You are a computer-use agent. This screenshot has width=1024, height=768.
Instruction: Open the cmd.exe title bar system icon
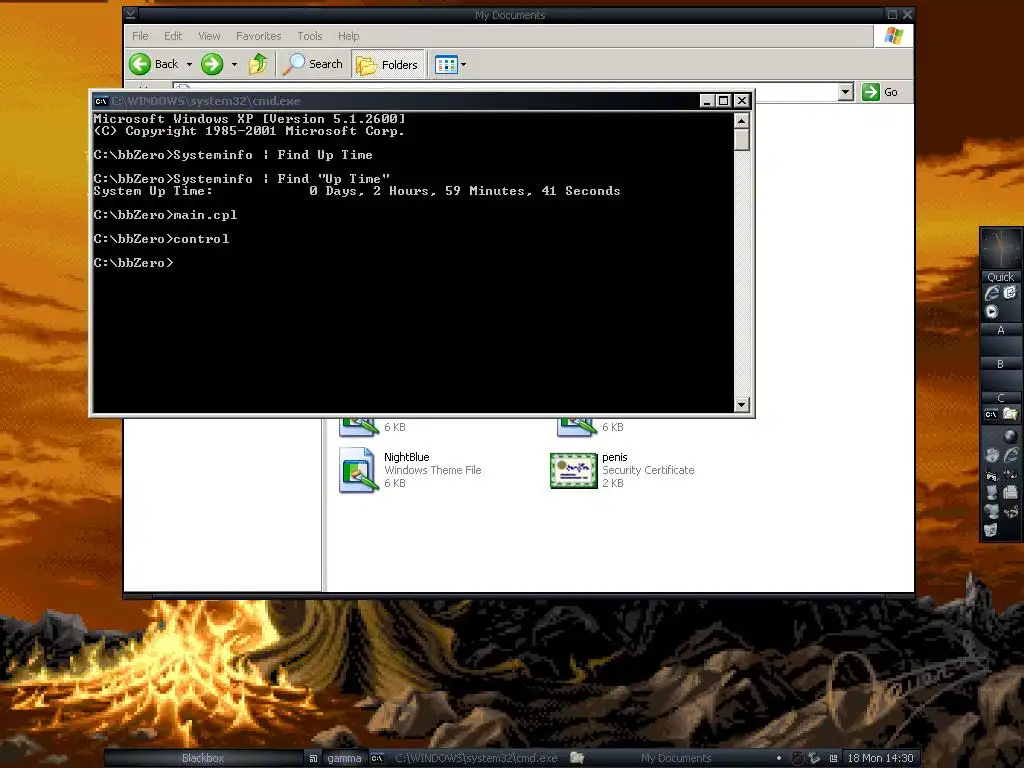point(101,101)
